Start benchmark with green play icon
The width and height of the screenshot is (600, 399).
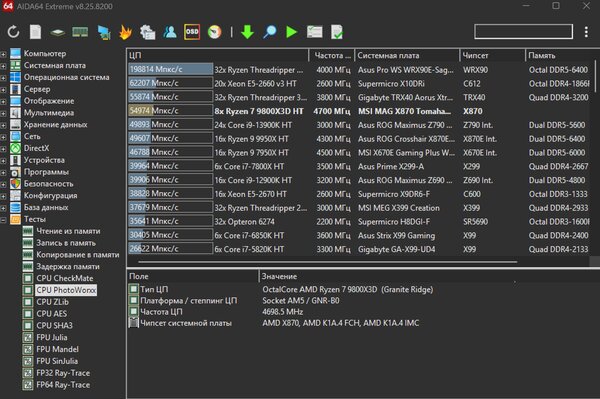click(x=292, y=32)
